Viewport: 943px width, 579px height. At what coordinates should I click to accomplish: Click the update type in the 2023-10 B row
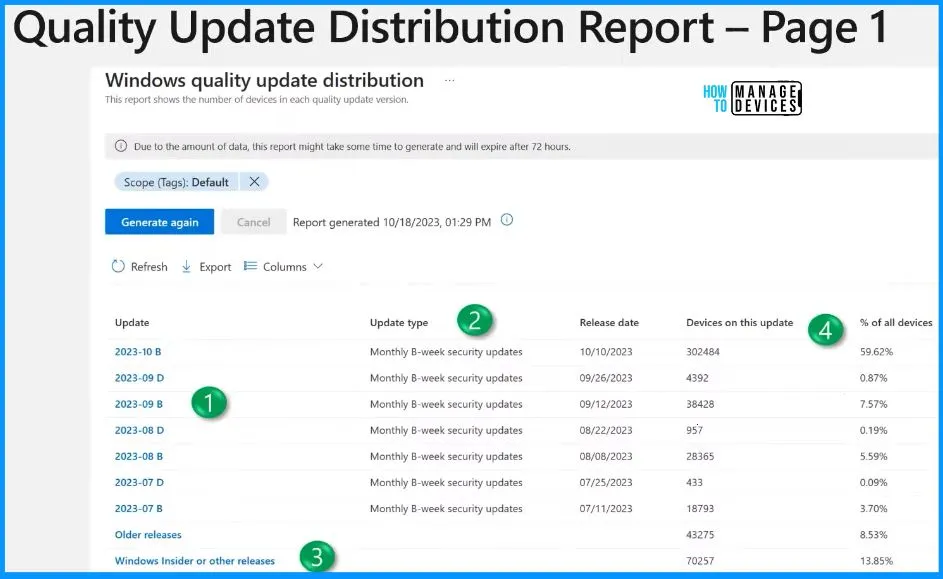(446, 352)
